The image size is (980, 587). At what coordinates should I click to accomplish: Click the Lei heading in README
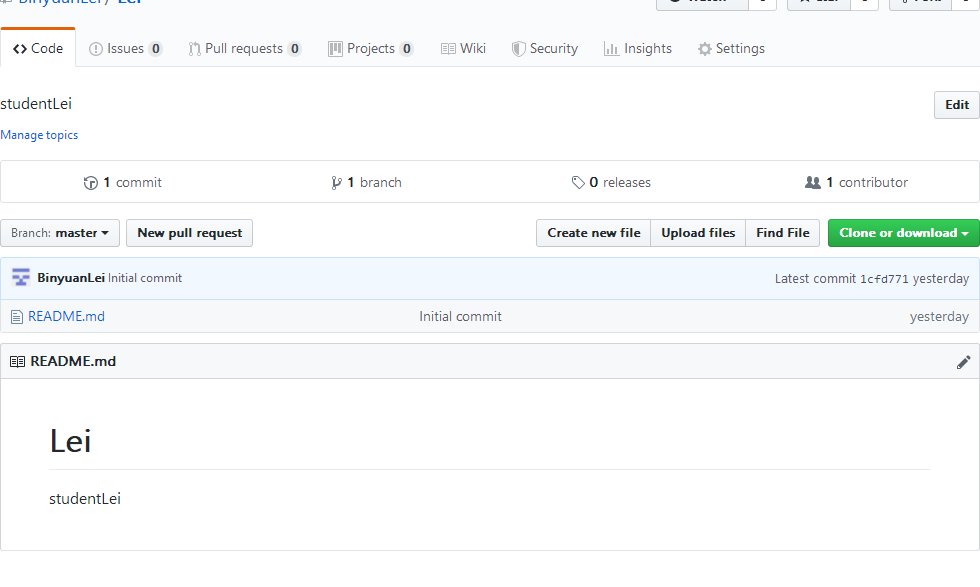pos(71,441)
